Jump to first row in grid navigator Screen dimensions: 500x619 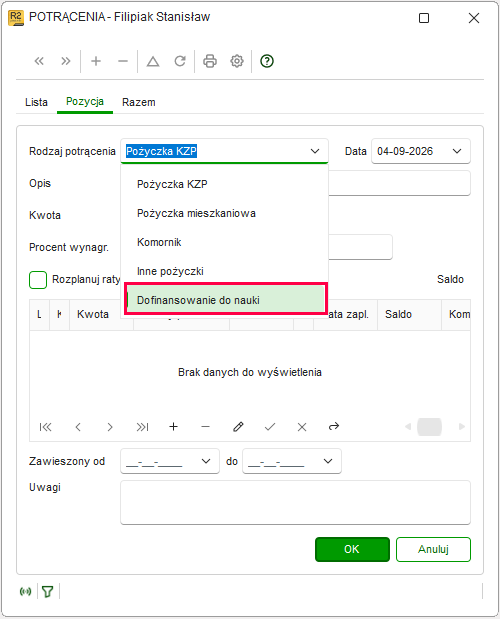click(x=46, y=427)
